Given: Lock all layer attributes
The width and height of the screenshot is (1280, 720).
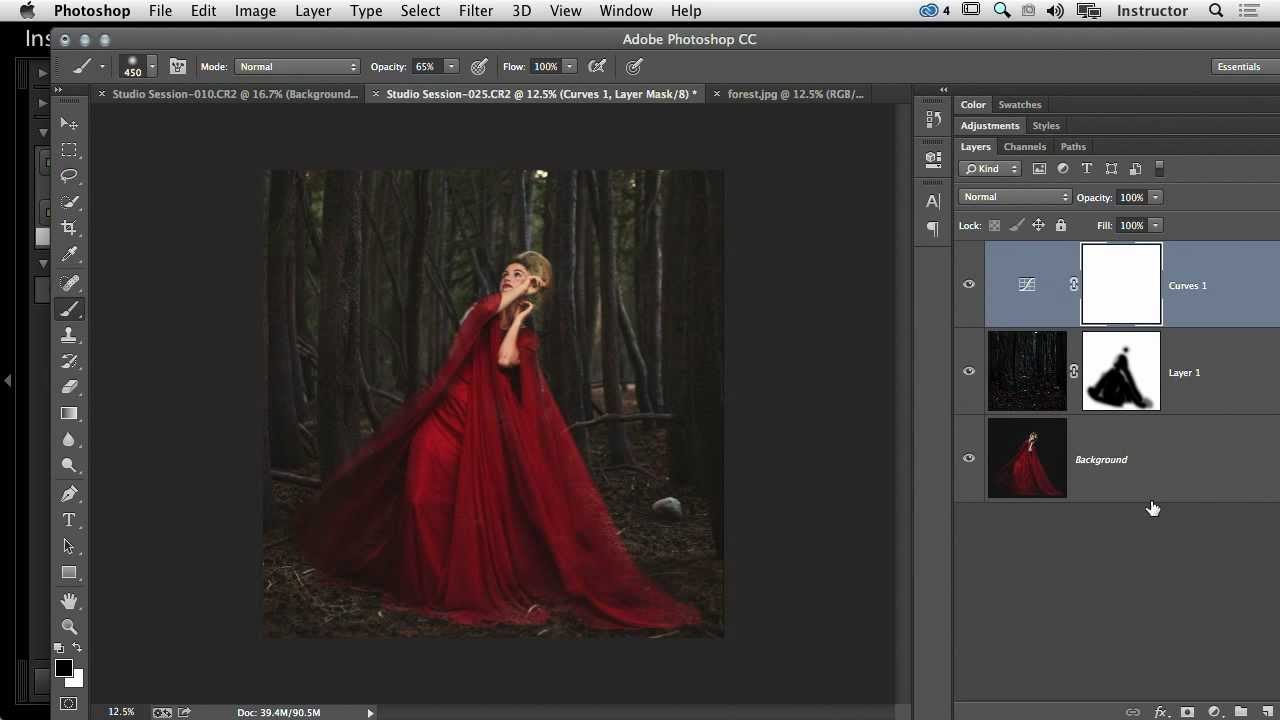Looking at the screenshot, I should pyautogui.click(x=1061, y=226).
